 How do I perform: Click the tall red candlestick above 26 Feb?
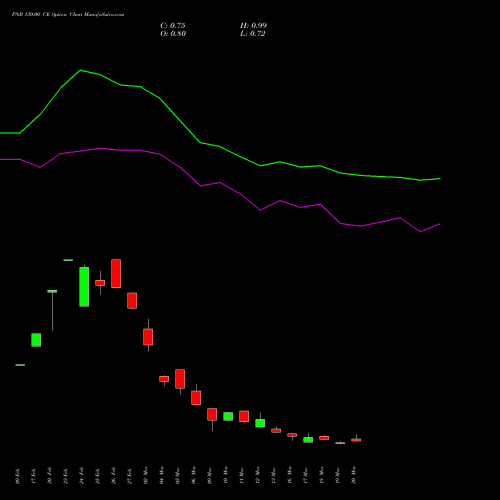click(x=116, y=273)
